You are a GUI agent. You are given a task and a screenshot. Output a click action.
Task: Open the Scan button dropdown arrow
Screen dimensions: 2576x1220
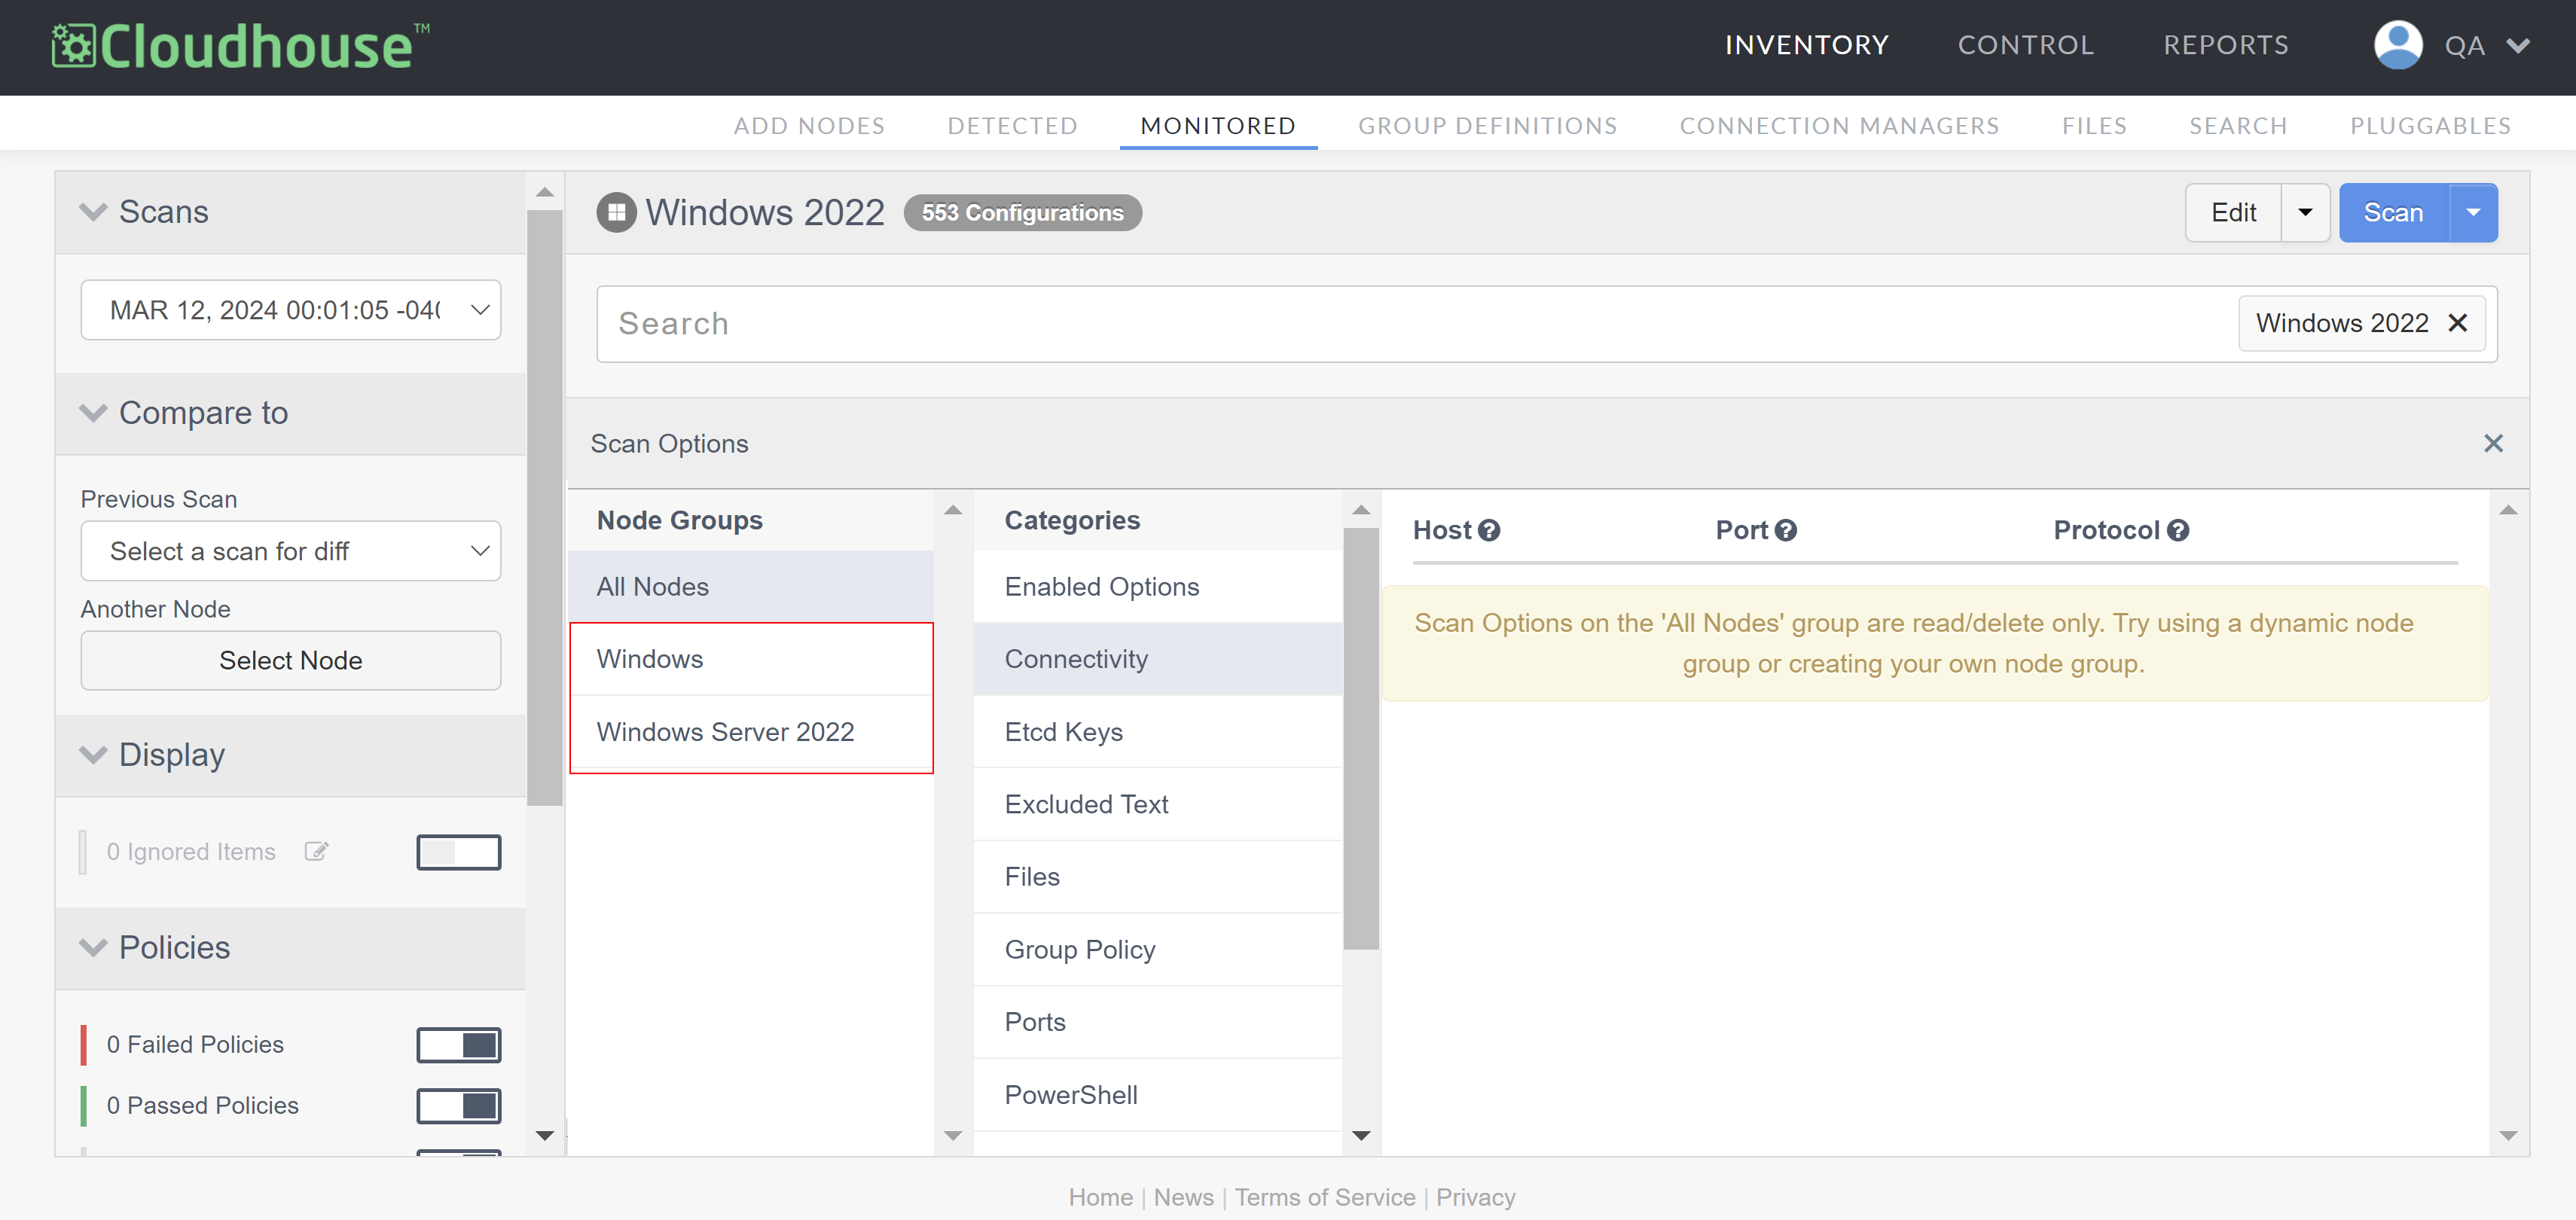(2473, 212)
